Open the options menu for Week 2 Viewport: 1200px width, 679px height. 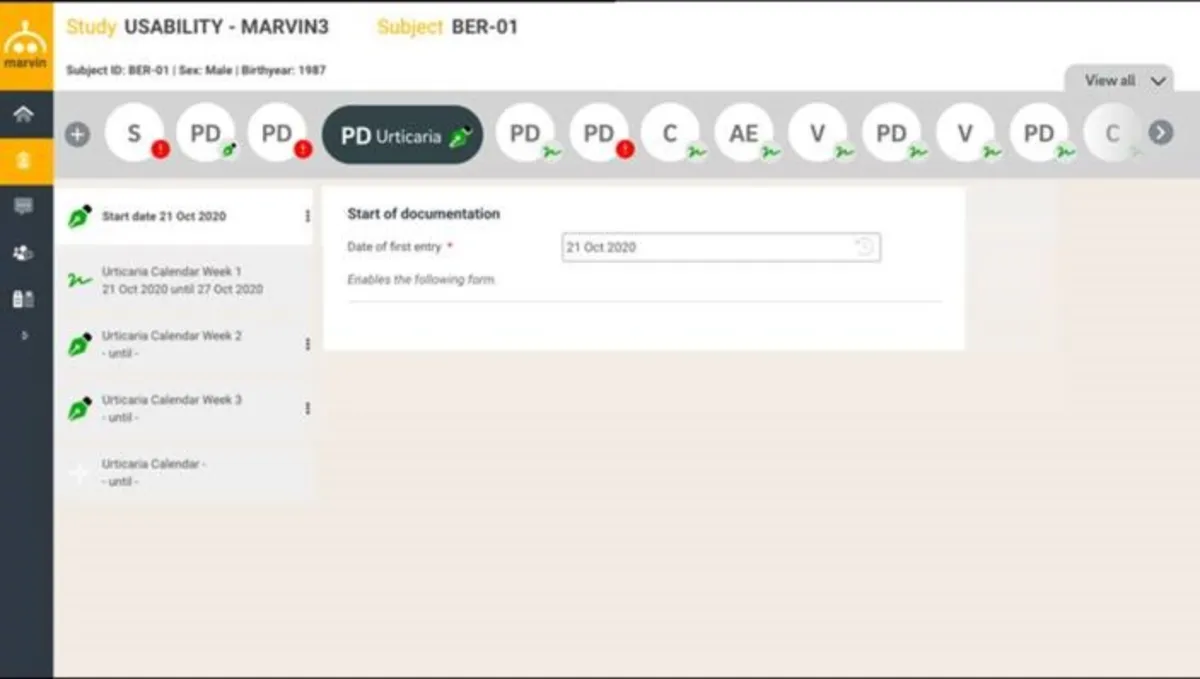307,344
